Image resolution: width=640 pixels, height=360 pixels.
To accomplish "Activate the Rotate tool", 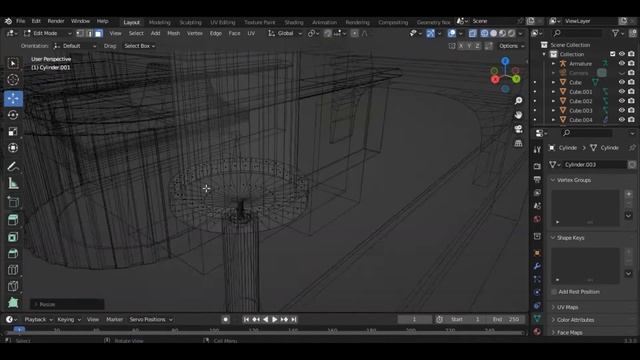I will pos(13,115).
